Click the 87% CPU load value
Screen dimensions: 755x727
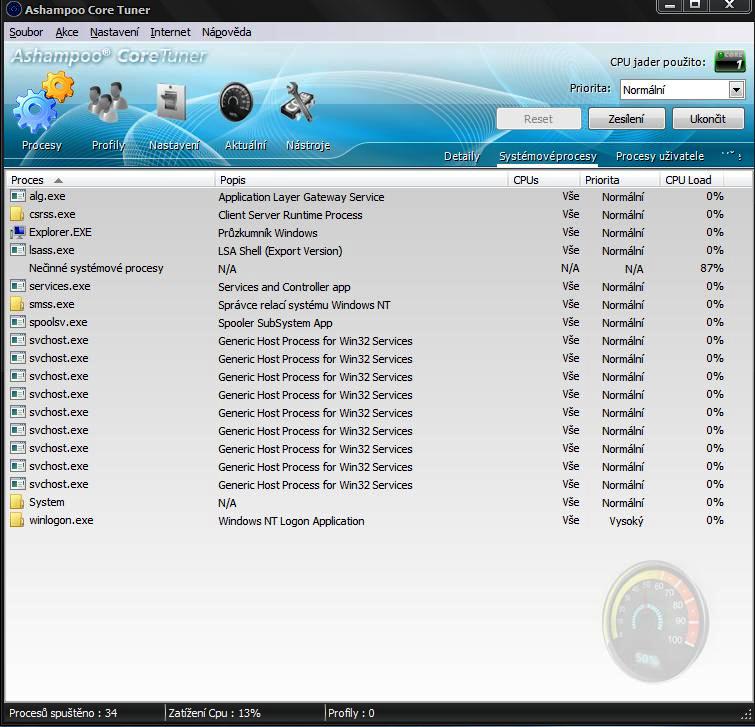click(x=712, y=268)
